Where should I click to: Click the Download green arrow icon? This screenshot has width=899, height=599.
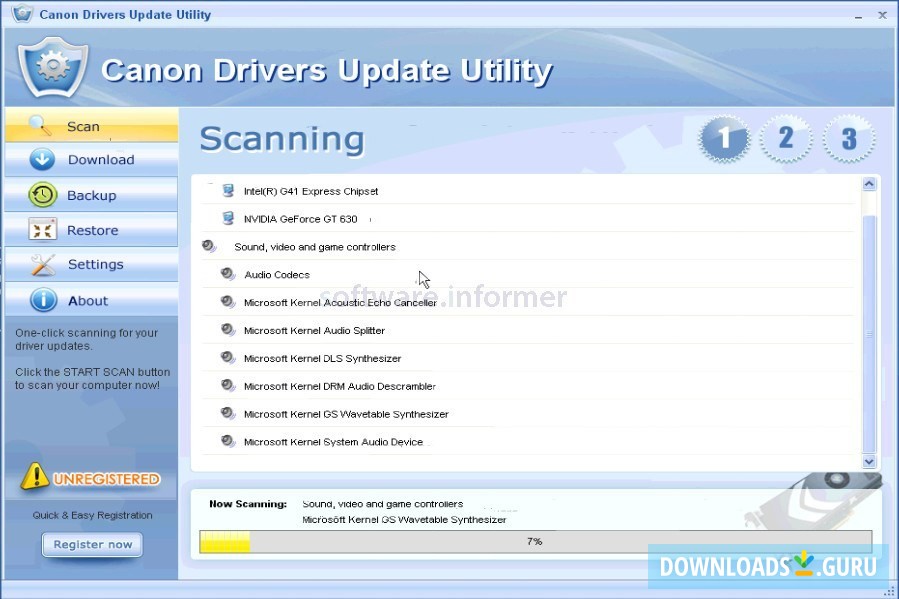tap(40, 159)
